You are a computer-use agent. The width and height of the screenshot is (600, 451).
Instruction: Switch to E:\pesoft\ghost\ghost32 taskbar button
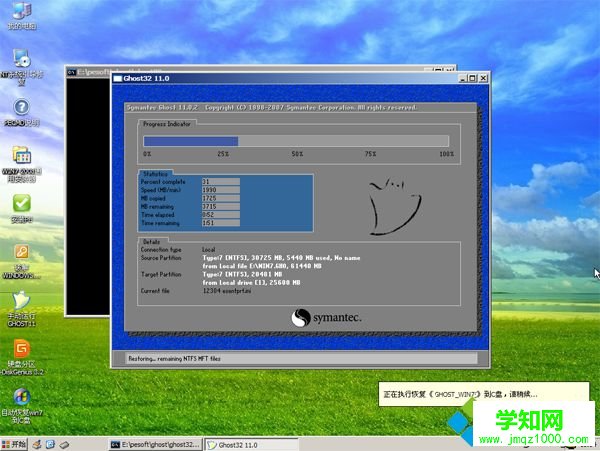[155, 444]
